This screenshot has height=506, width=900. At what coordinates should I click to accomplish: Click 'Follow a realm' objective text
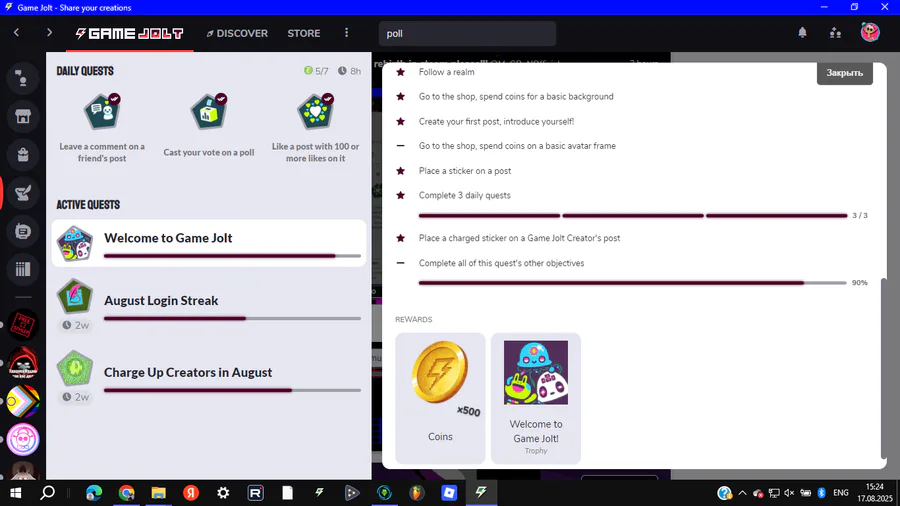point(447,72)
